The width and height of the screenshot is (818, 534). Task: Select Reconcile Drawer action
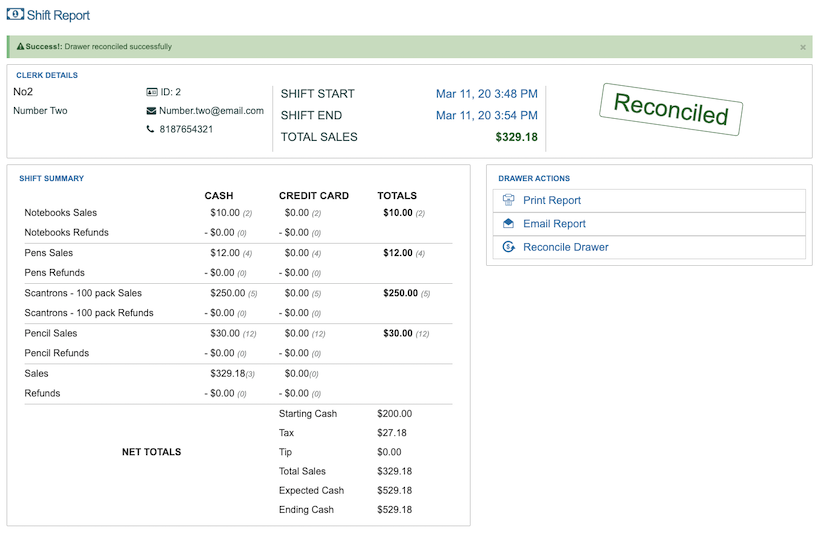pyautogui.click(x=565, y=247)
